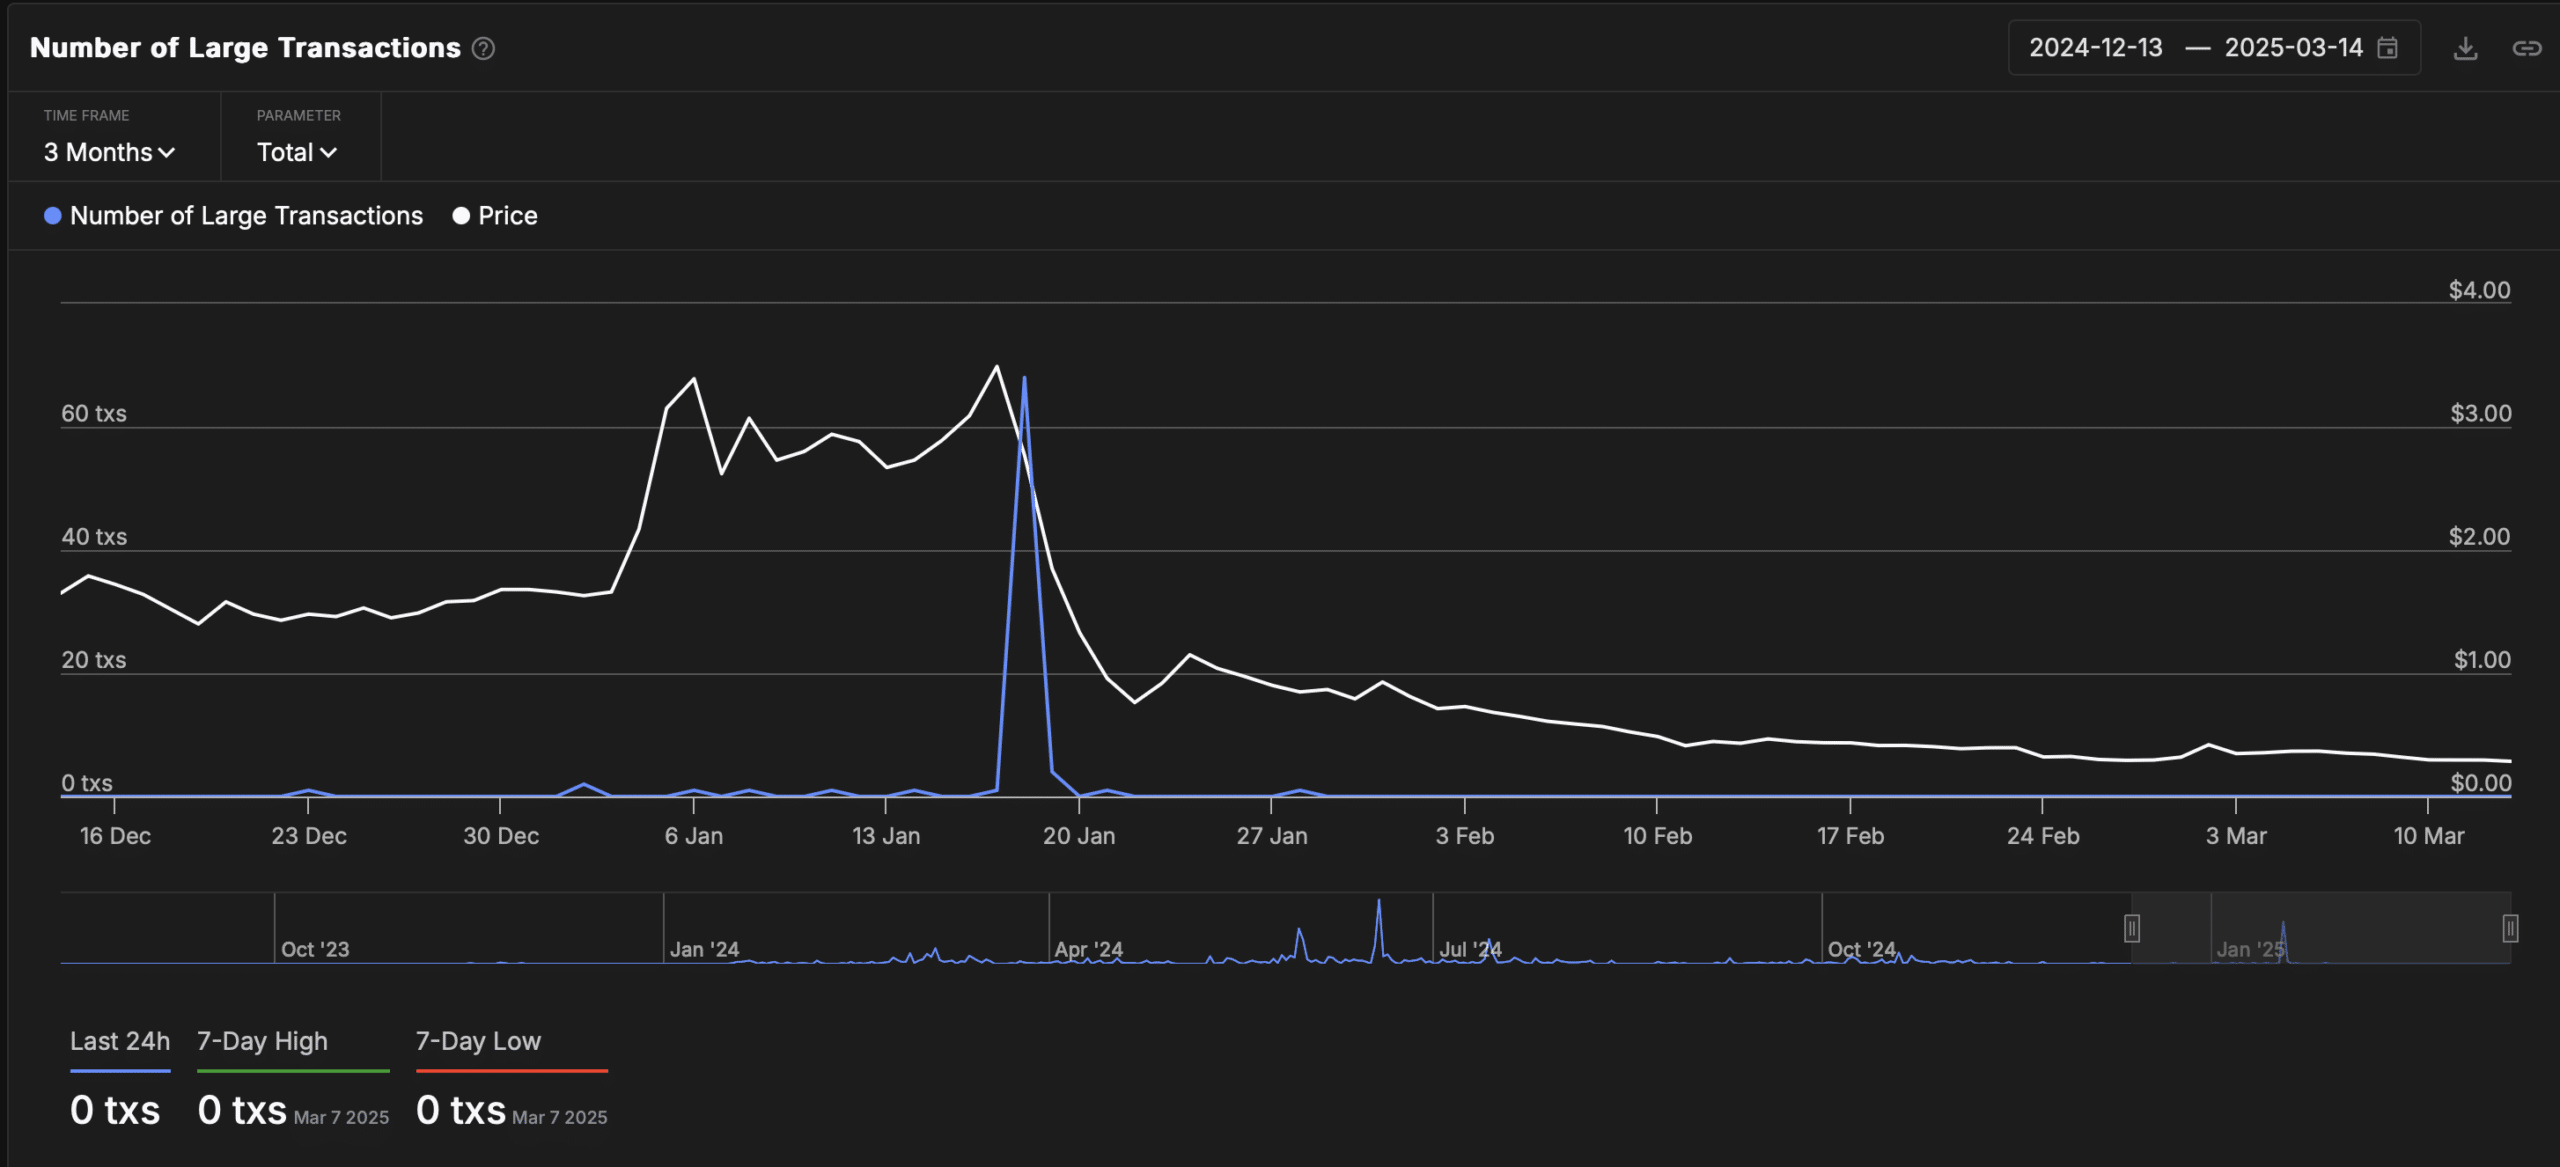Grab the left range slider handle
The height and width of the screenshot is (1167, 2560).
[x=2131, y=928]
